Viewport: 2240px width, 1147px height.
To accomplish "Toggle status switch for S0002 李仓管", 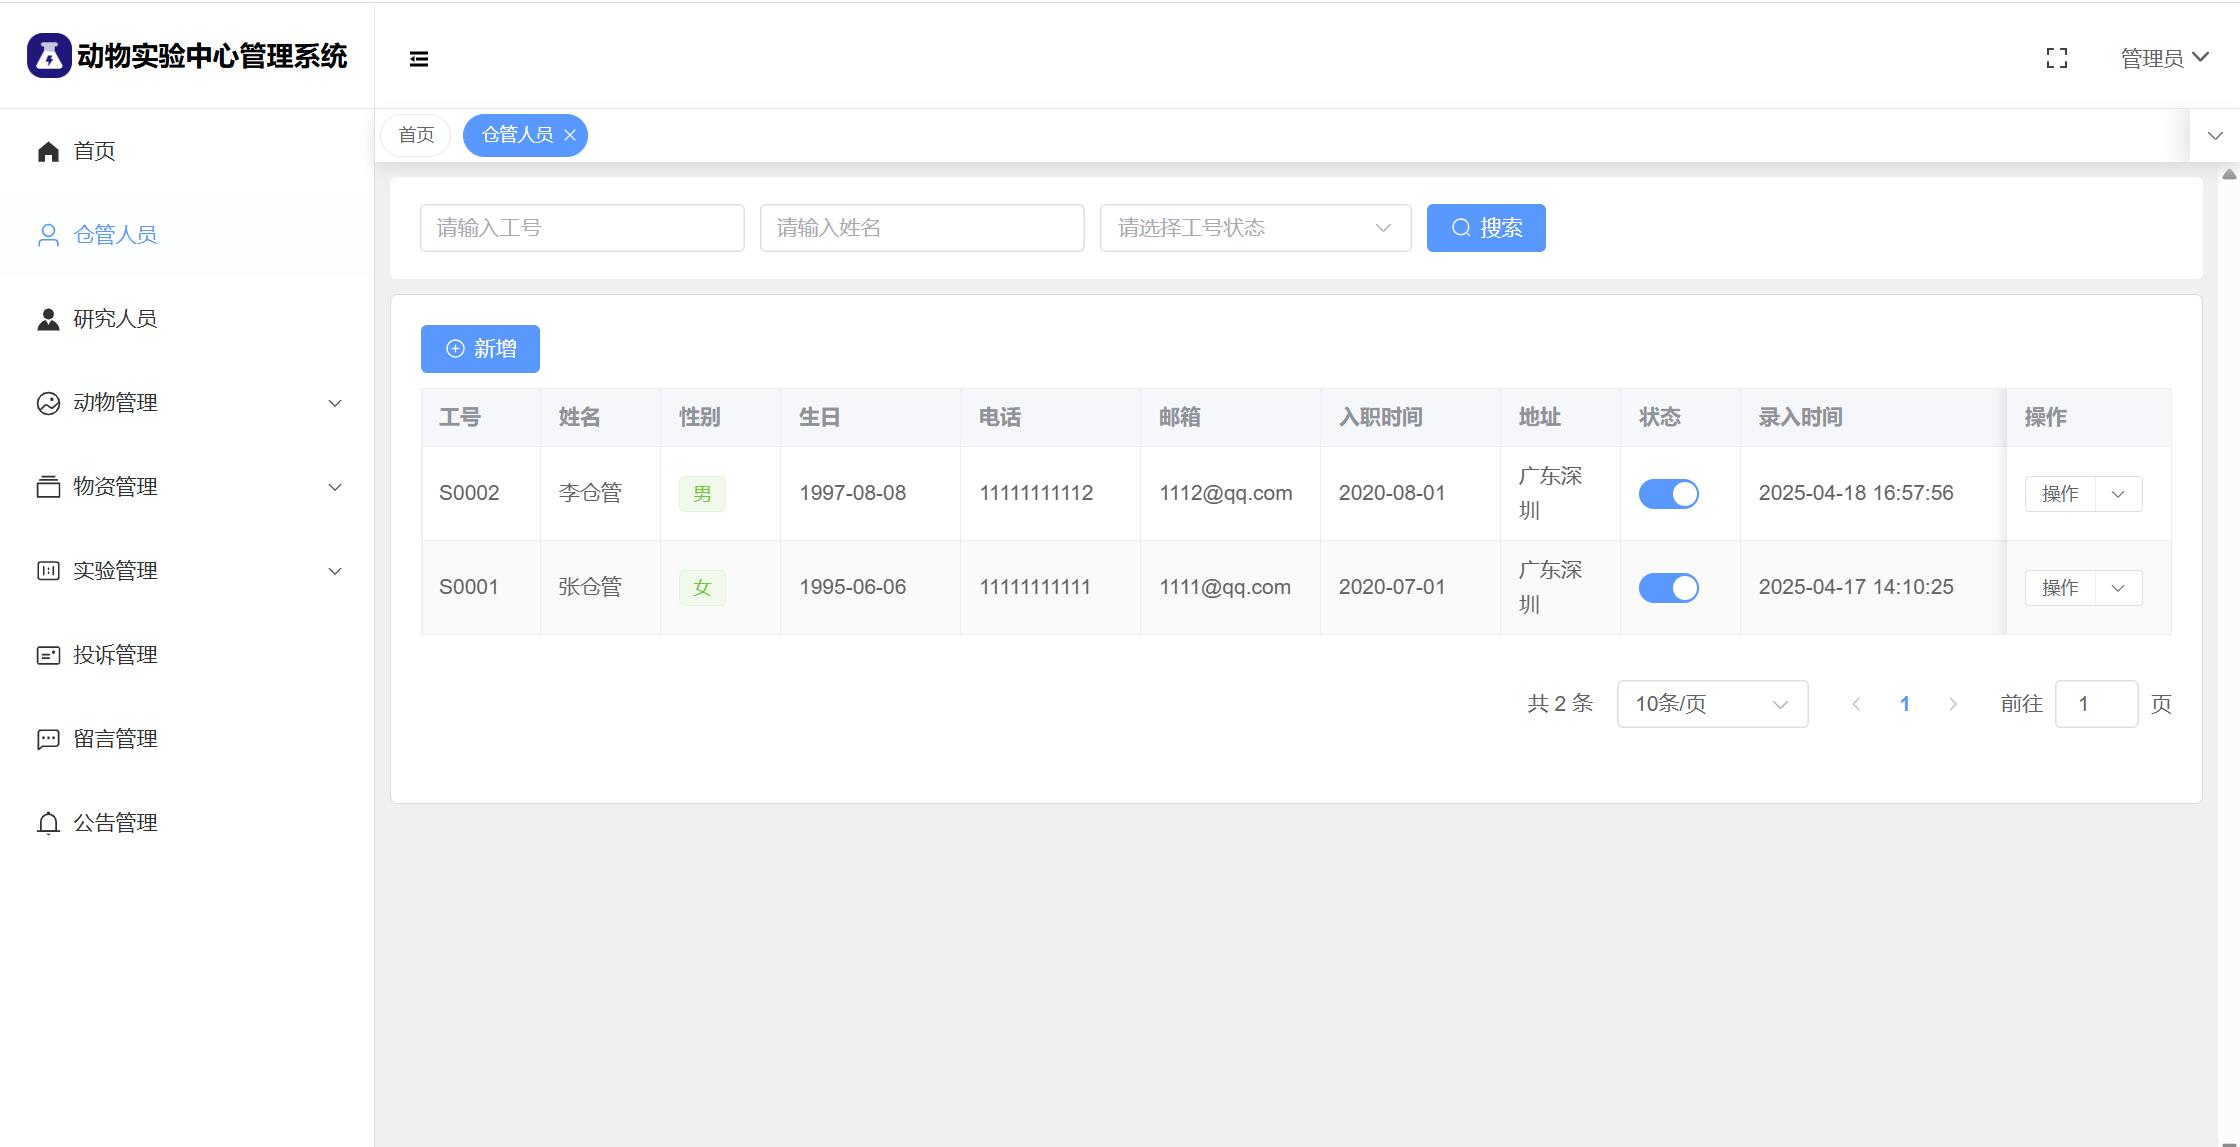I will click(x=1668, y=494).
